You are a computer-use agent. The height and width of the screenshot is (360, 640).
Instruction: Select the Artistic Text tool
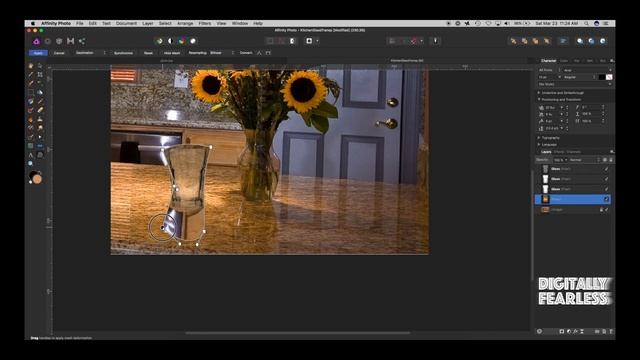[x=31, y=155]
